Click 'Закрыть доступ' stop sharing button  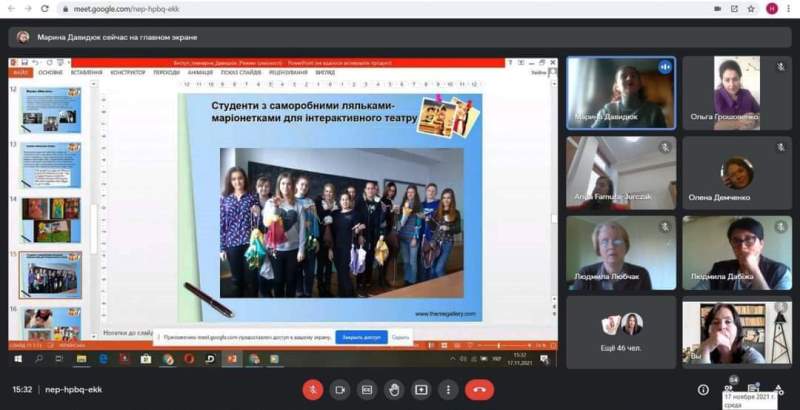point(361,338)
